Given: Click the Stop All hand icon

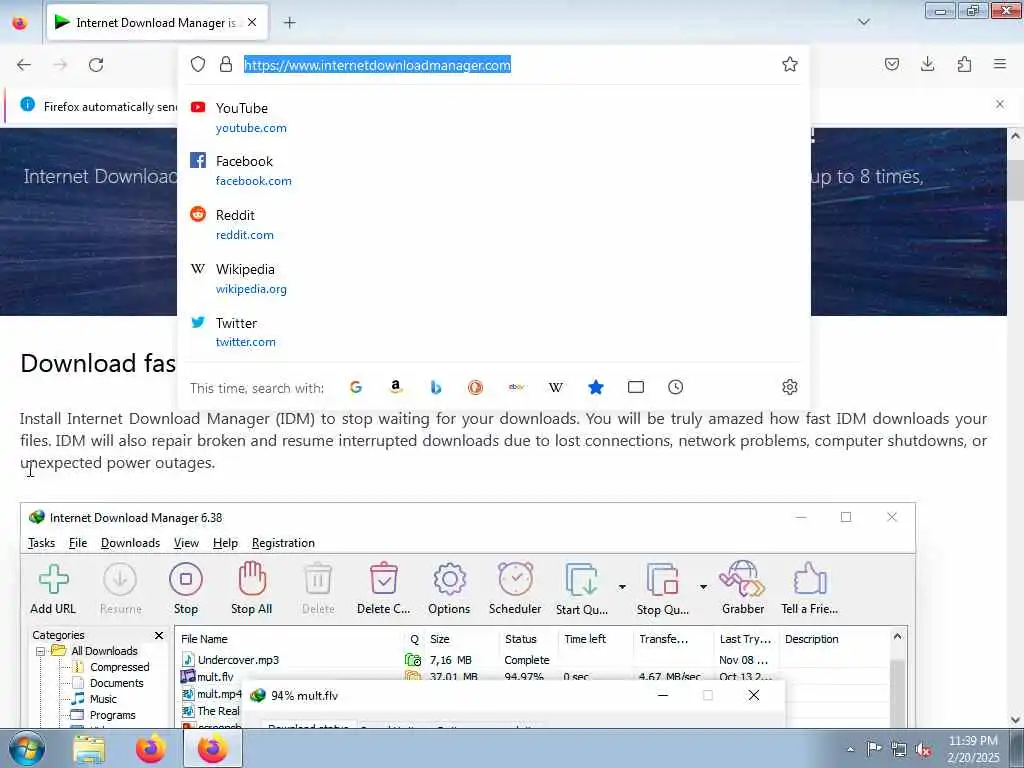Looking at the screenshot, I should tap(251, 579).
